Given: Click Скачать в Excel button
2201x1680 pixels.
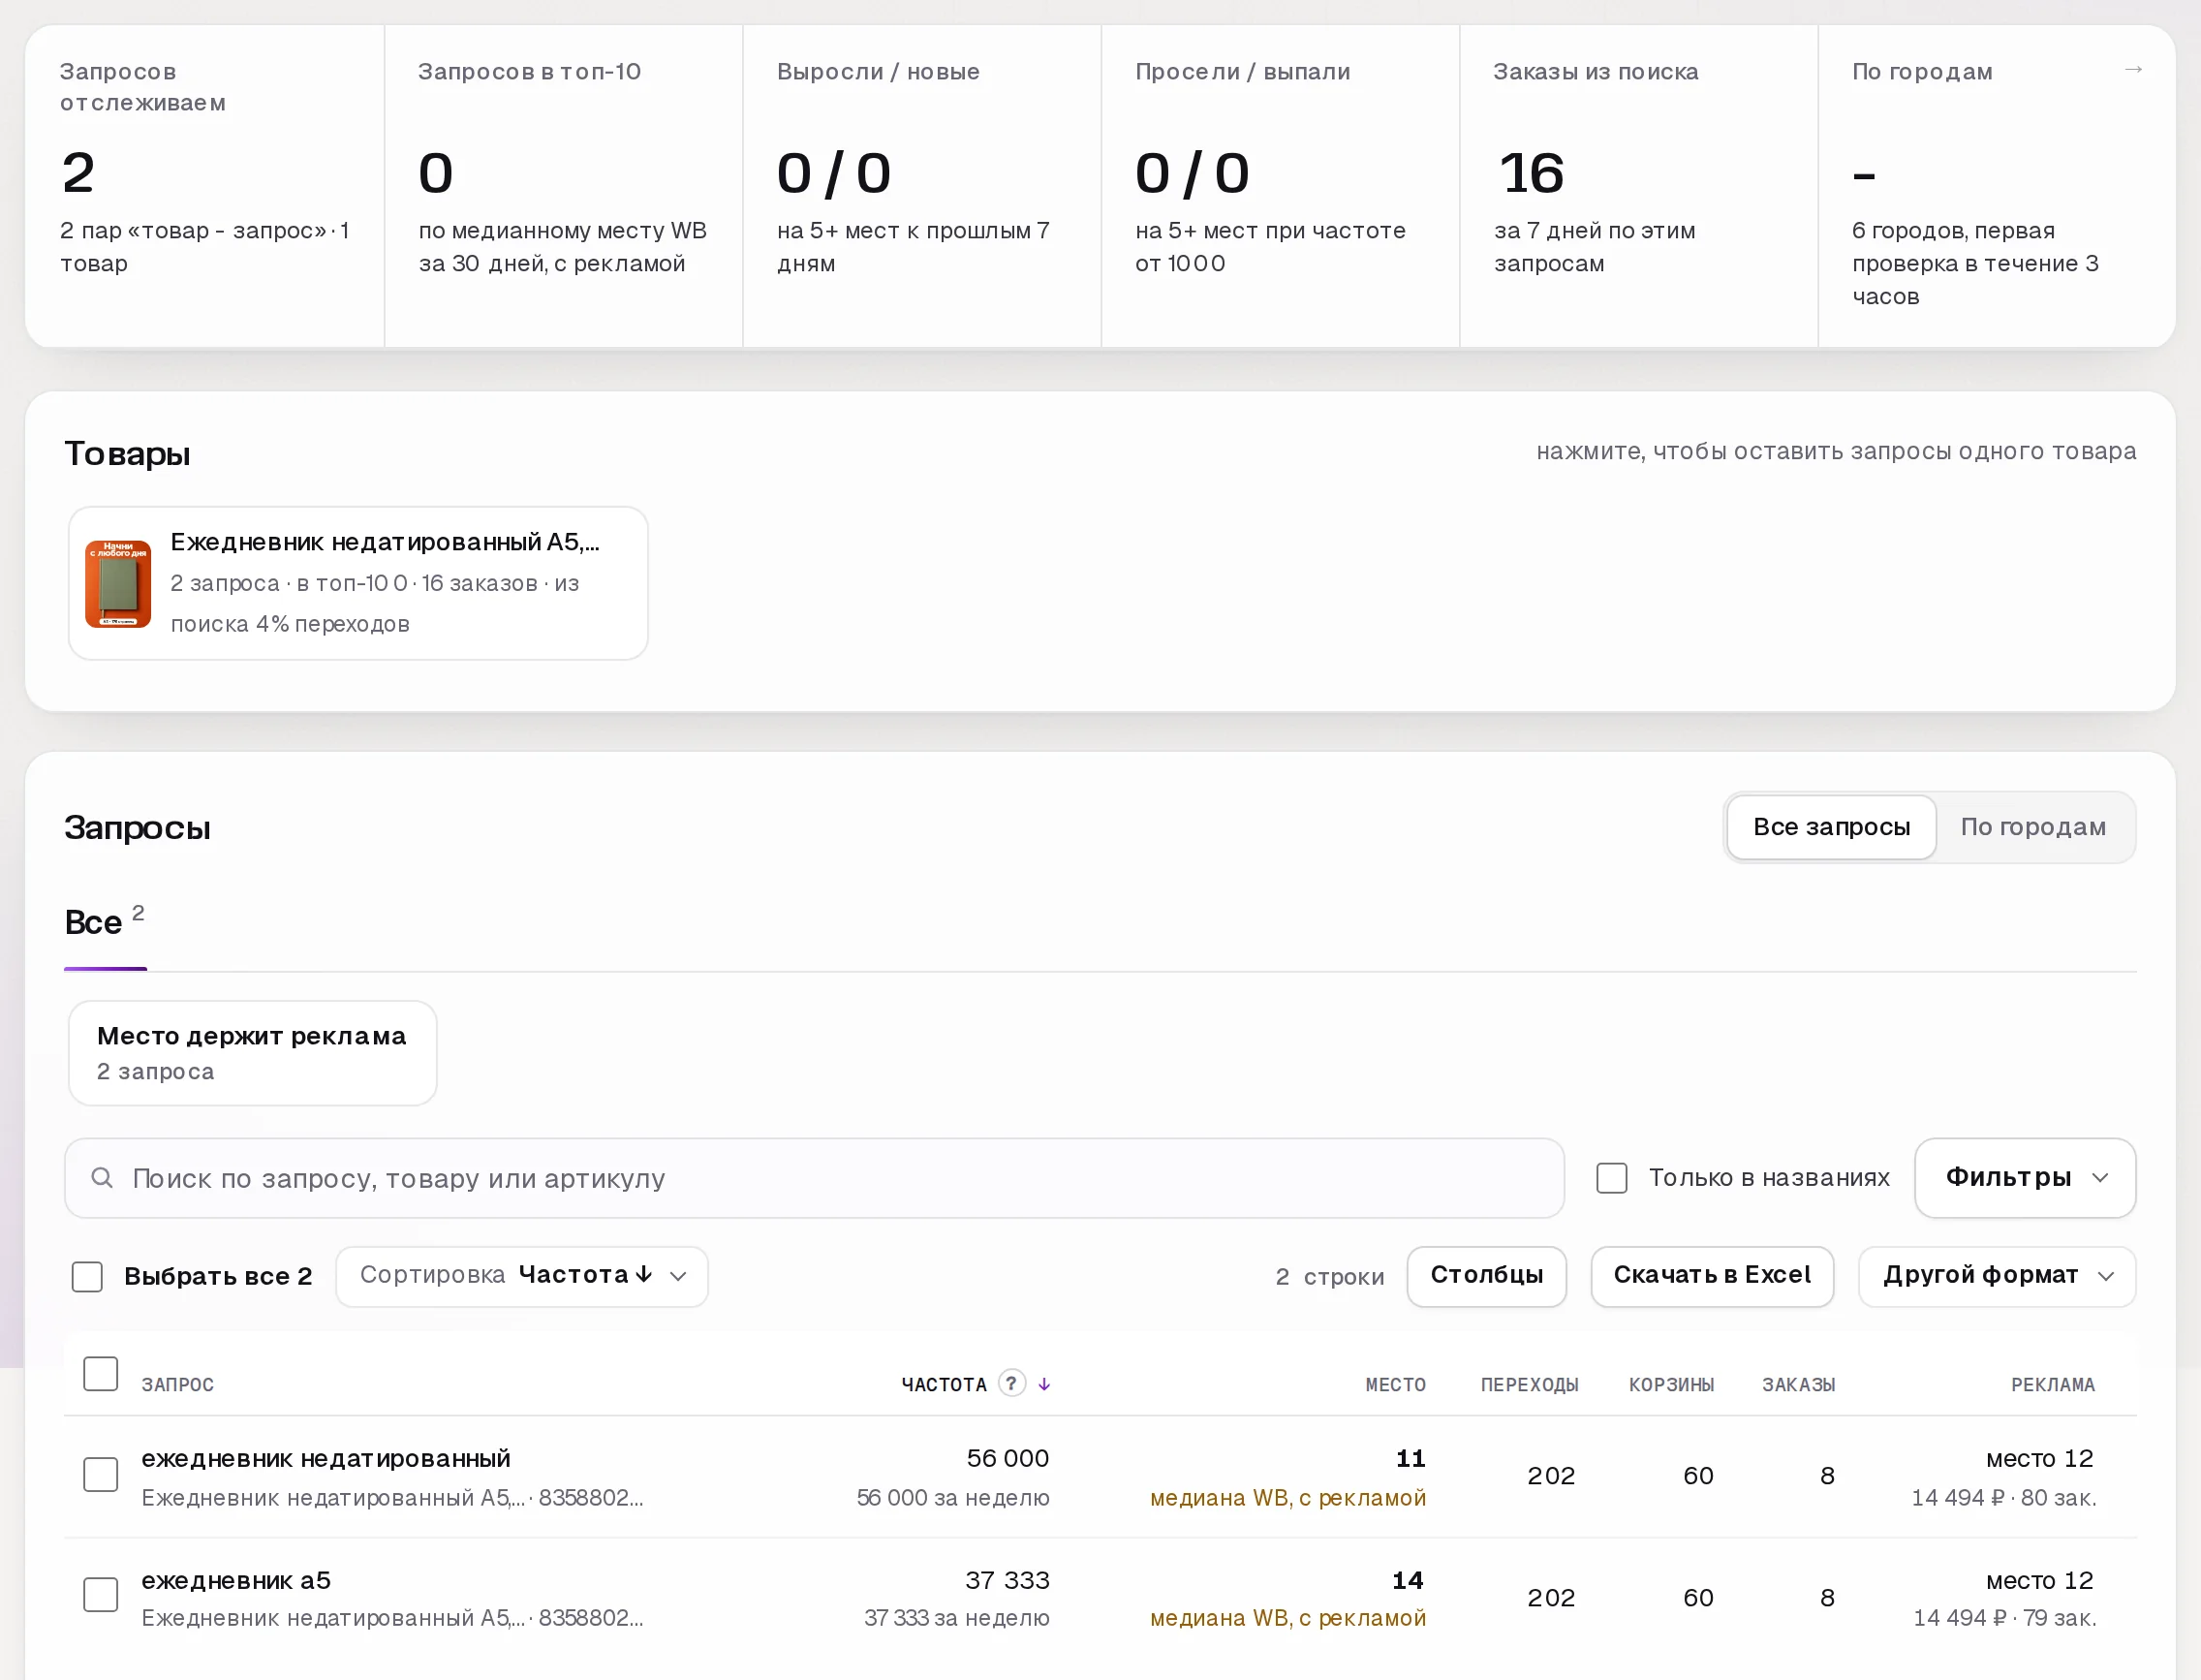Looking at the screenshot, I should 1712,1276.
